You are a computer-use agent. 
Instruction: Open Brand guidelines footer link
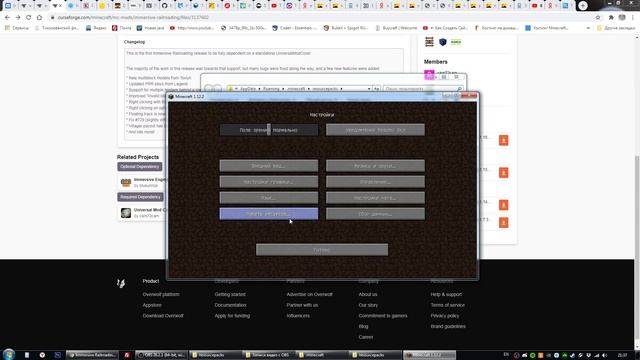tap(448, 326)
